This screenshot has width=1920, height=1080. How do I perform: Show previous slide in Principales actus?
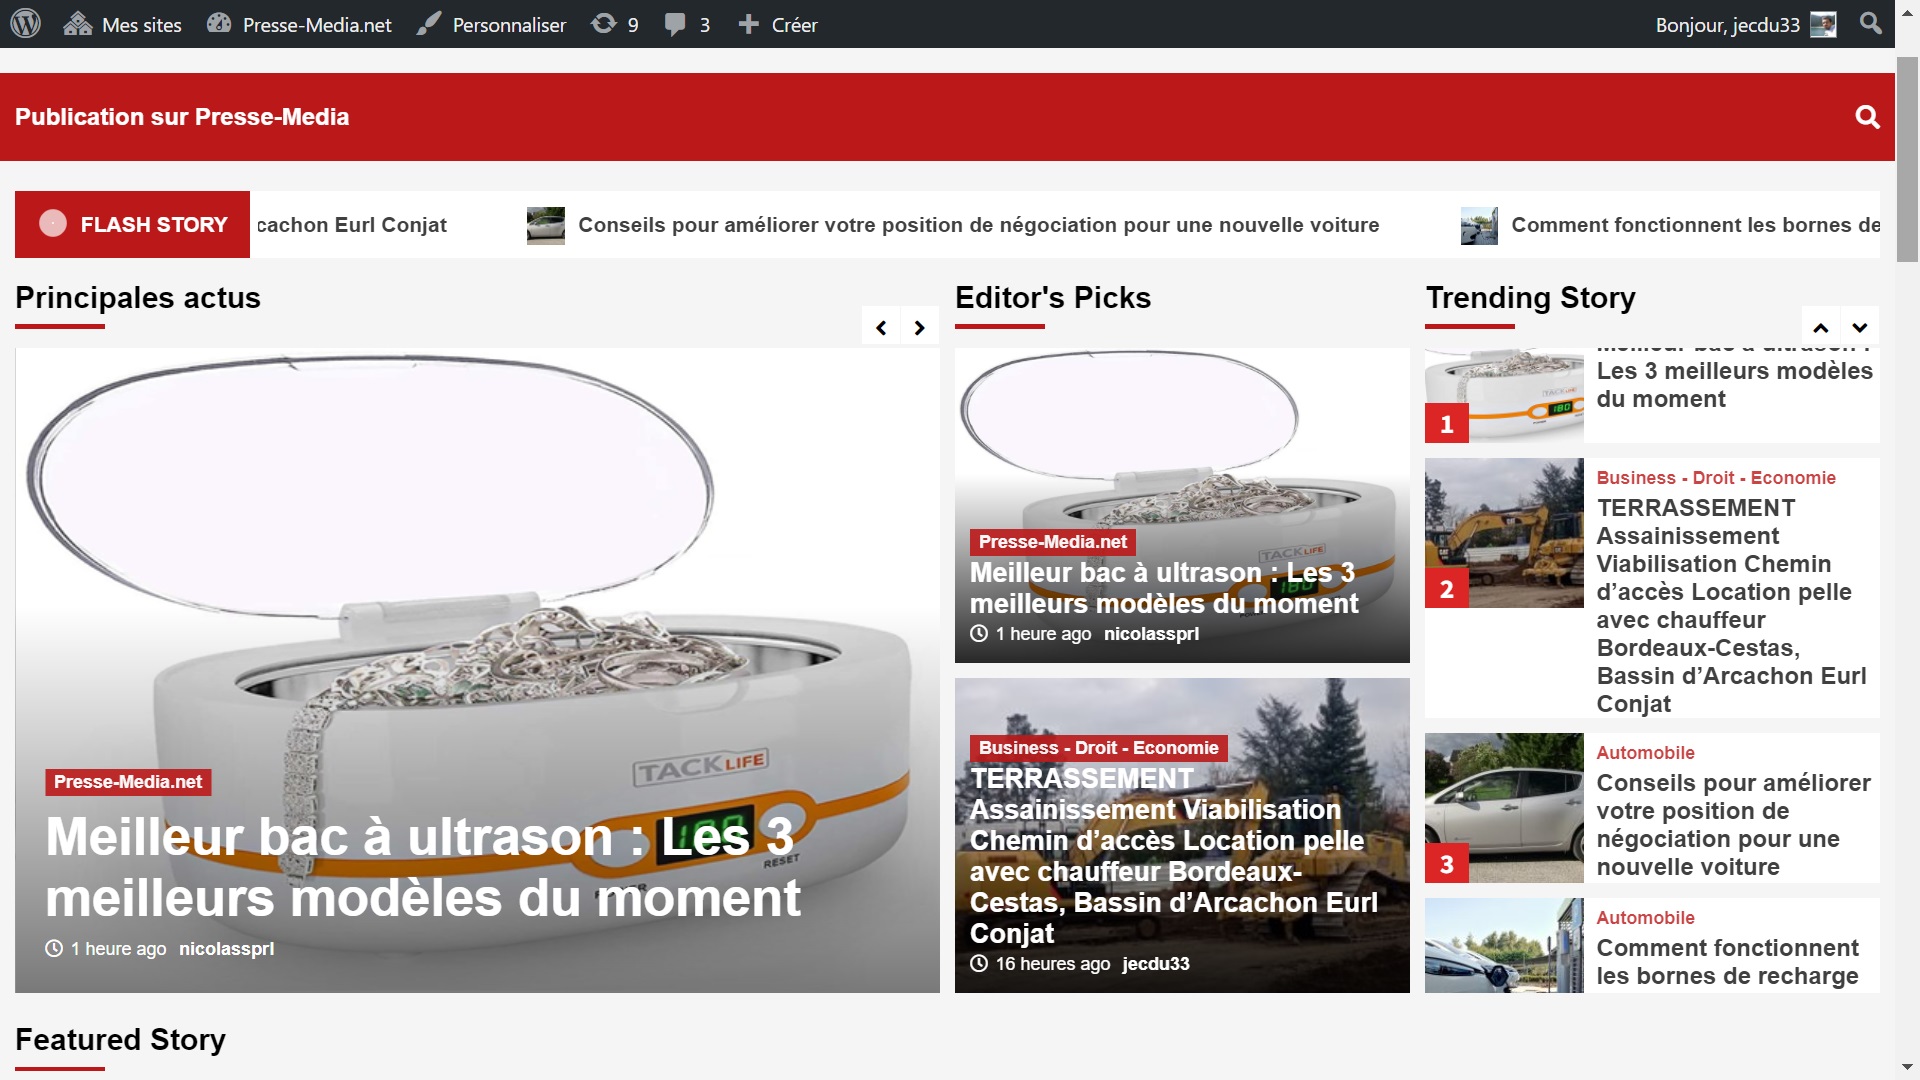pyautogui.click(x=881, y=327)
